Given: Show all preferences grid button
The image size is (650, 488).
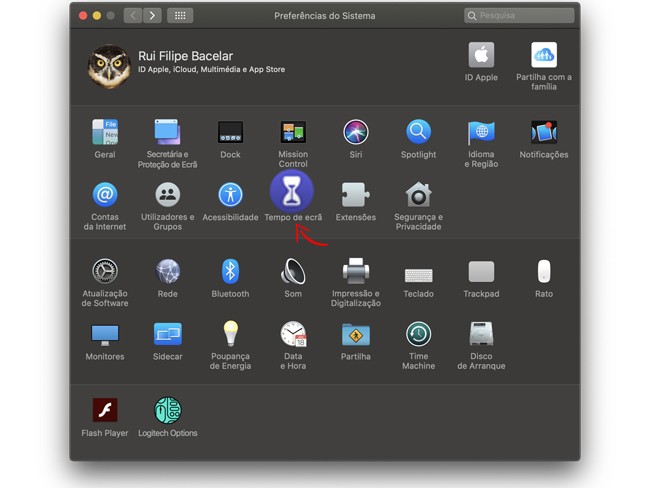Looking at the screenshot, I should click(x=180, y=16).
